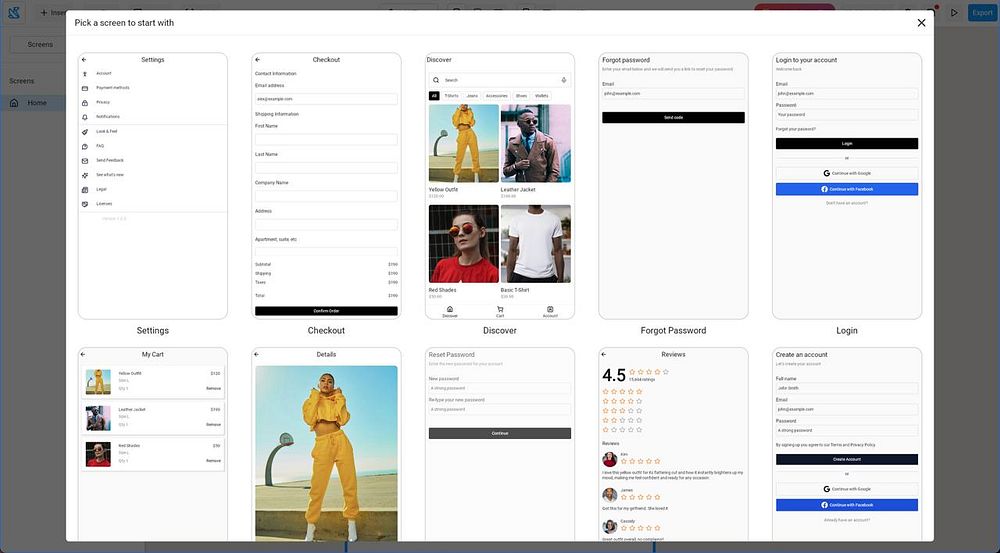This screenshot has width=1000, height=553.
Task: Click the 'Login' caption below its template
Action: tap(846, 330)
